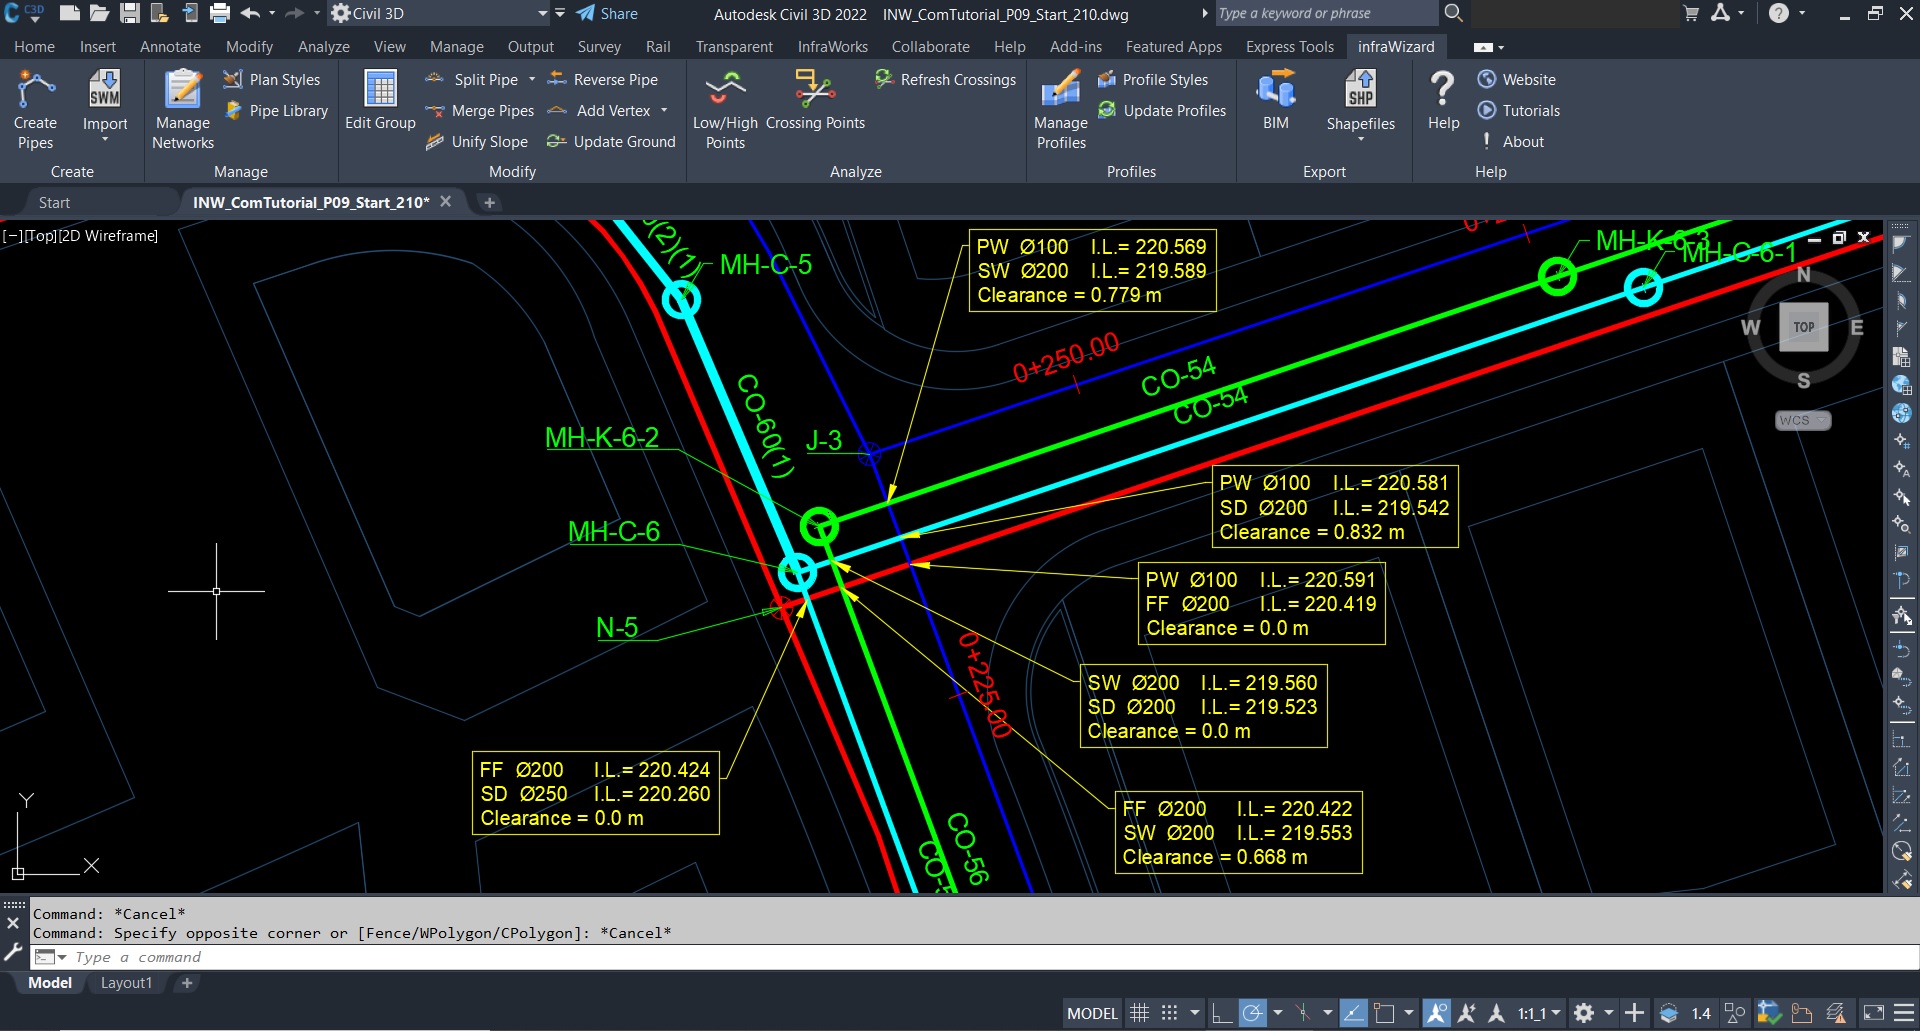
Task: Open Manage Profiles
Action: click(1061, 110)
